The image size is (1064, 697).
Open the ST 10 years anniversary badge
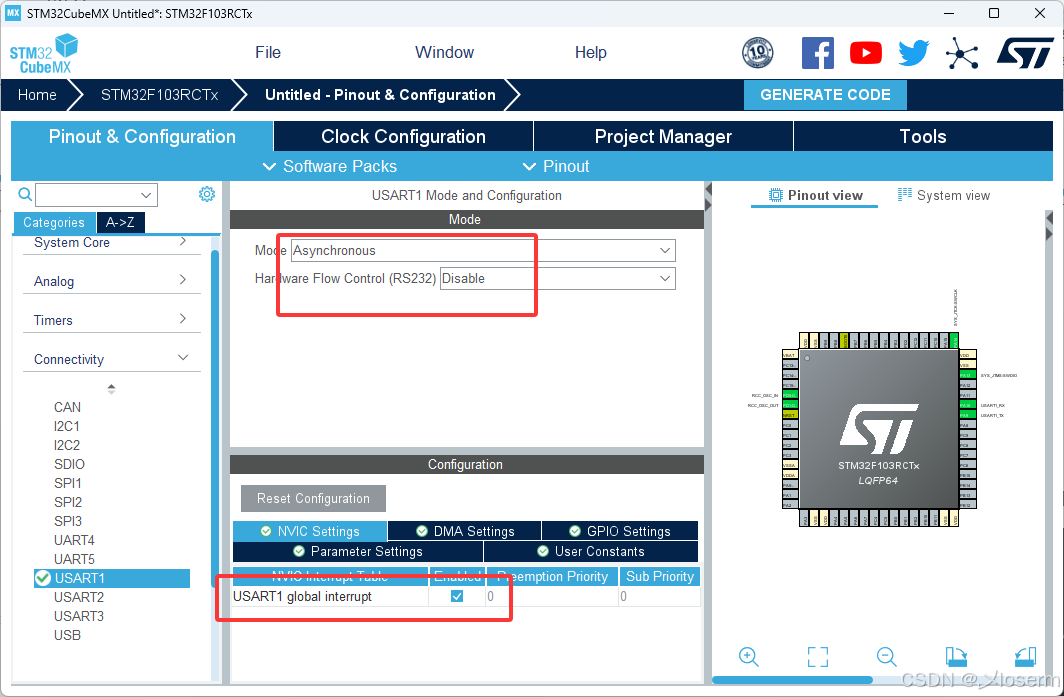coord(757,53)
